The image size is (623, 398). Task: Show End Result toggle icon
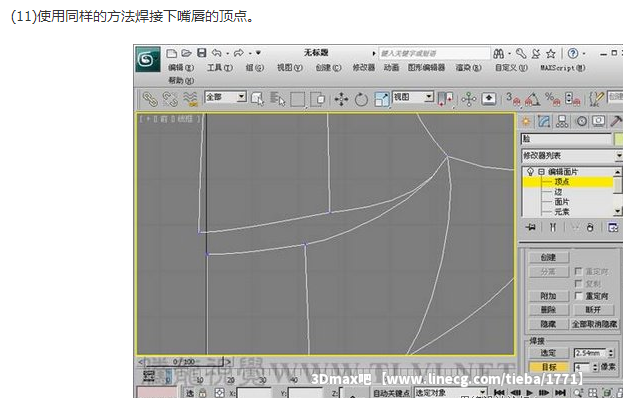pos(553,227)
